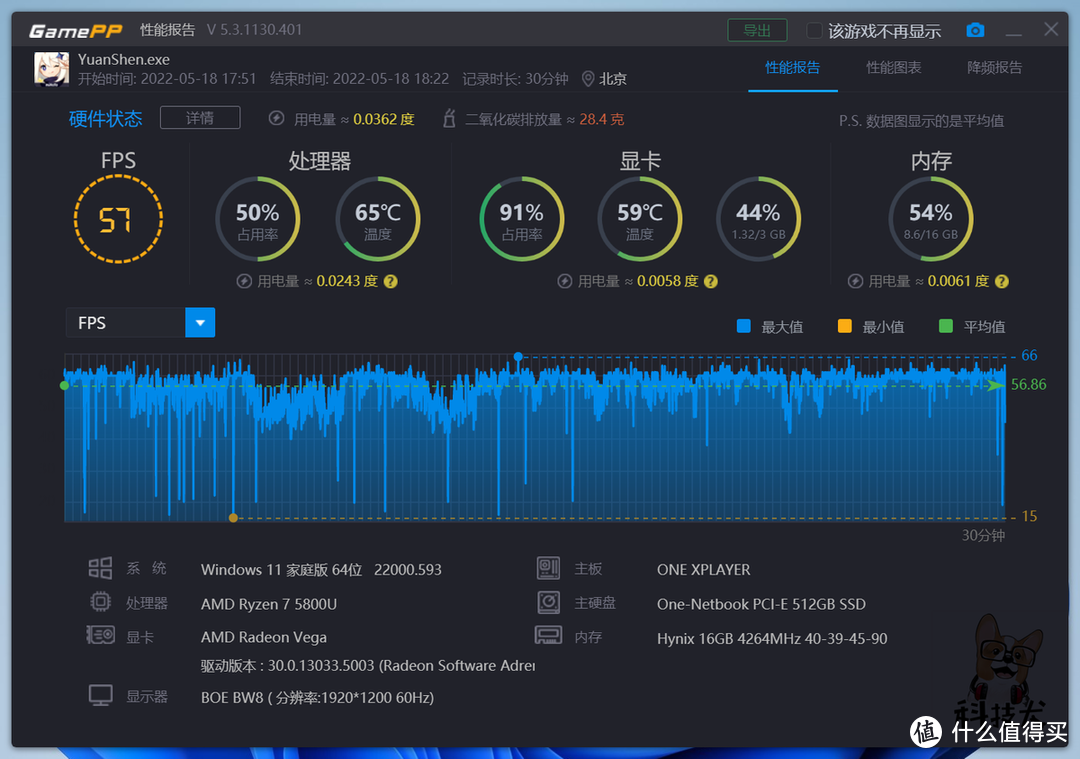Image resolution: width=1080 pixels, height=759 pixels.
Task: Click the Windows system icon beside 系统
Action: pos(100,568)
